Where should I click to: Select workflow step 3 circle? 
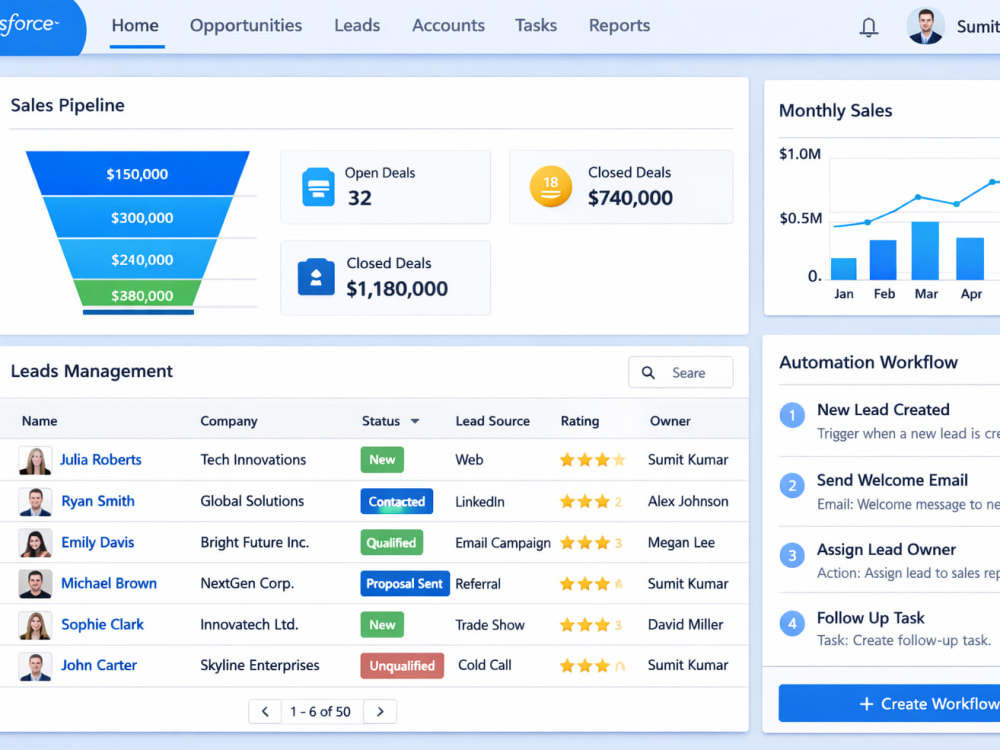(792, 555)
